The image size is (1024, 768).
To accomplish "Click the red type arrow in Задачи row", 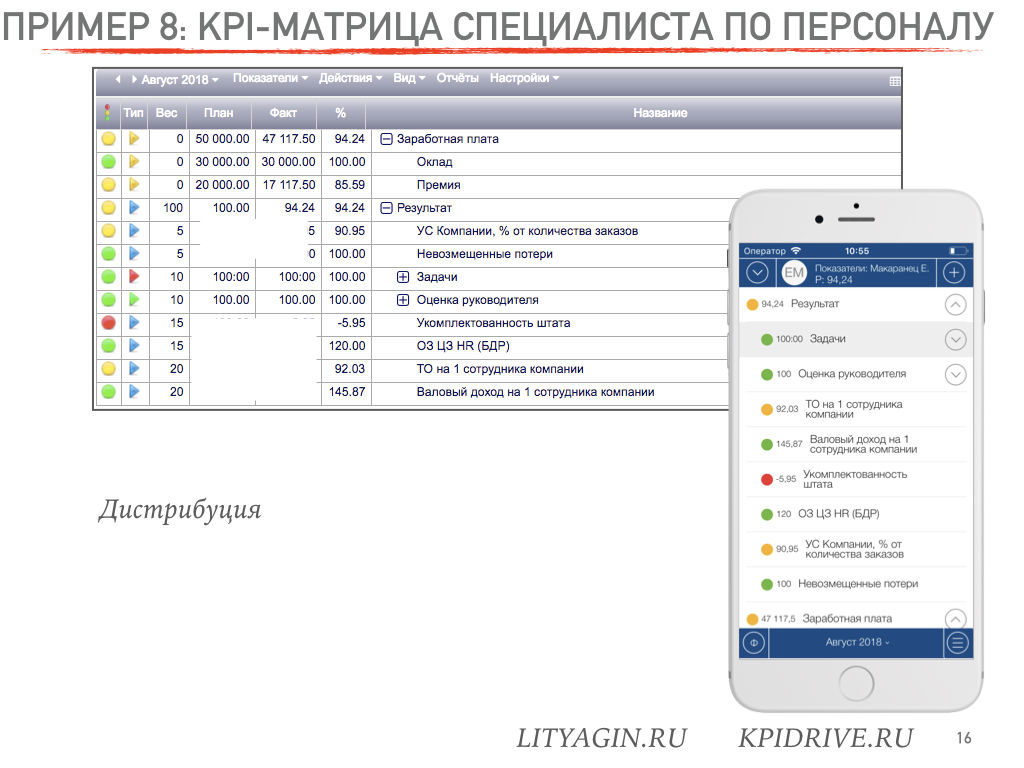I will (x=134, y=276).
